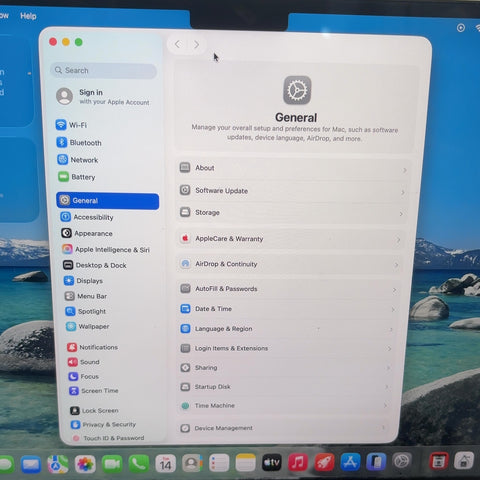This screenshot has height=480, width=480.
Task: Click Wi-Fi status icon in menu bar
Action: (477, 28)
